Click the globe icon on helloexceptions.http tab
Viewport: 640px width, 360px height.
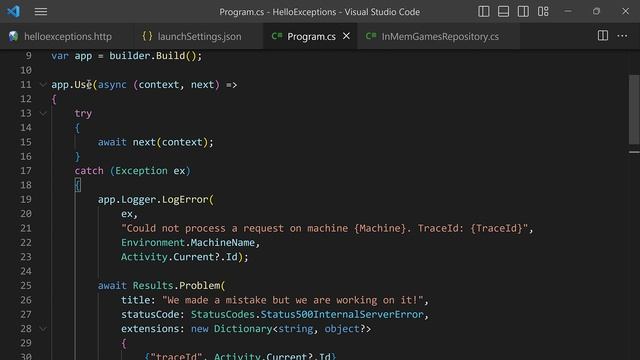13,36
